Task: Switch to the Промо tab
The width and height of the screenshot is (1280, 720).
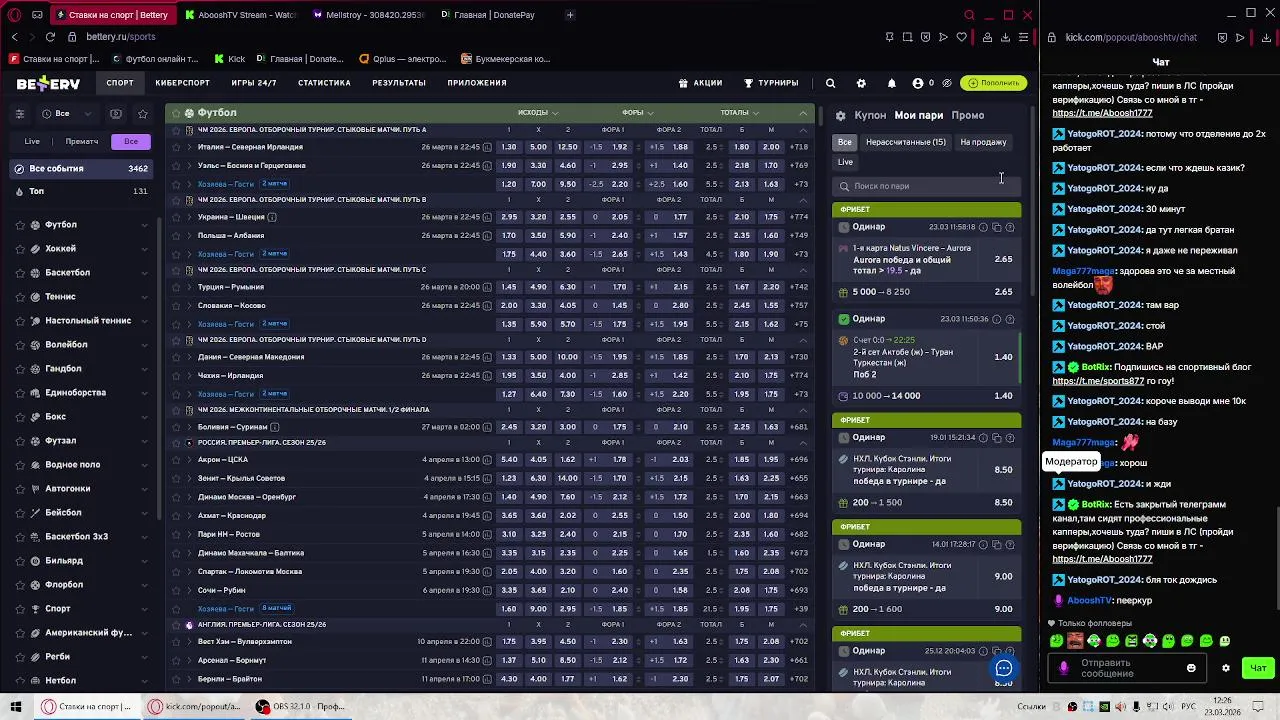Action: pos(968,115)
